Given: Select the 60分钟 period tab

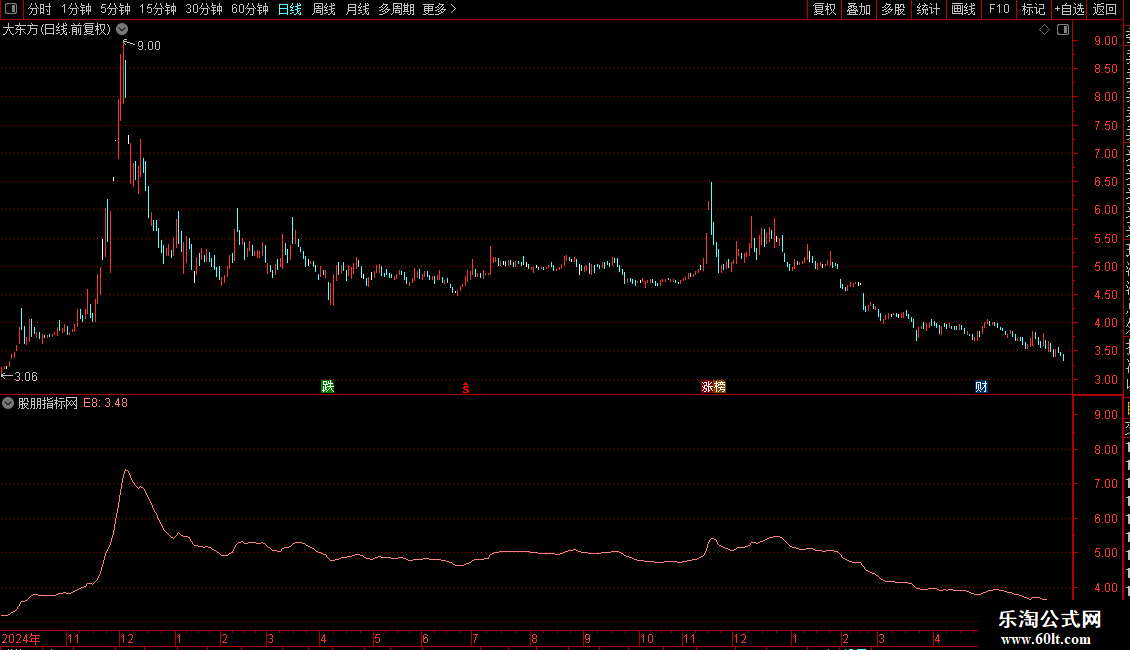Looking at the screenshot, I should point(250,9).
